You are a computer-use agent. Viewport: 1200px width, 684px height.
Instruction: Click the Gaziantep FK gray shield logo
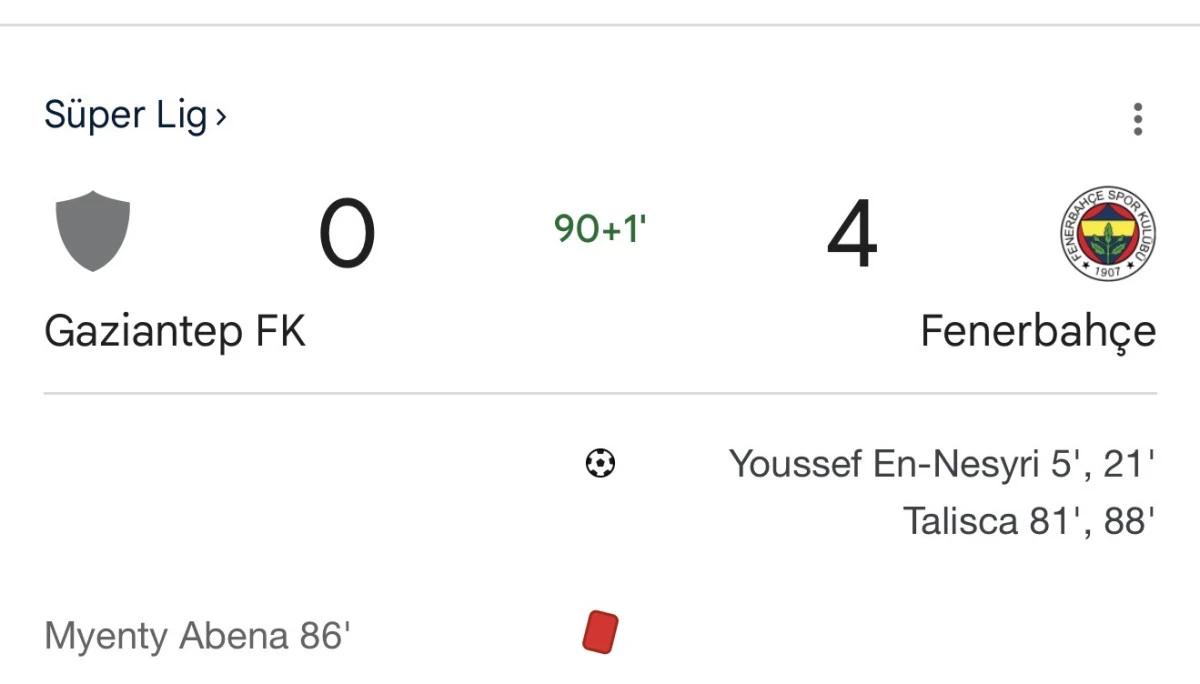(x=93, y=231)
